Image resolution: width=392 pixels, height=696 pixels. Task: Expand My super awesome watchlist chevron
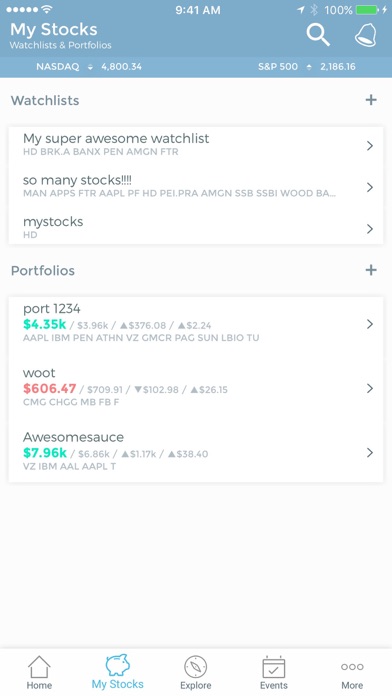(x=370, y=146)
